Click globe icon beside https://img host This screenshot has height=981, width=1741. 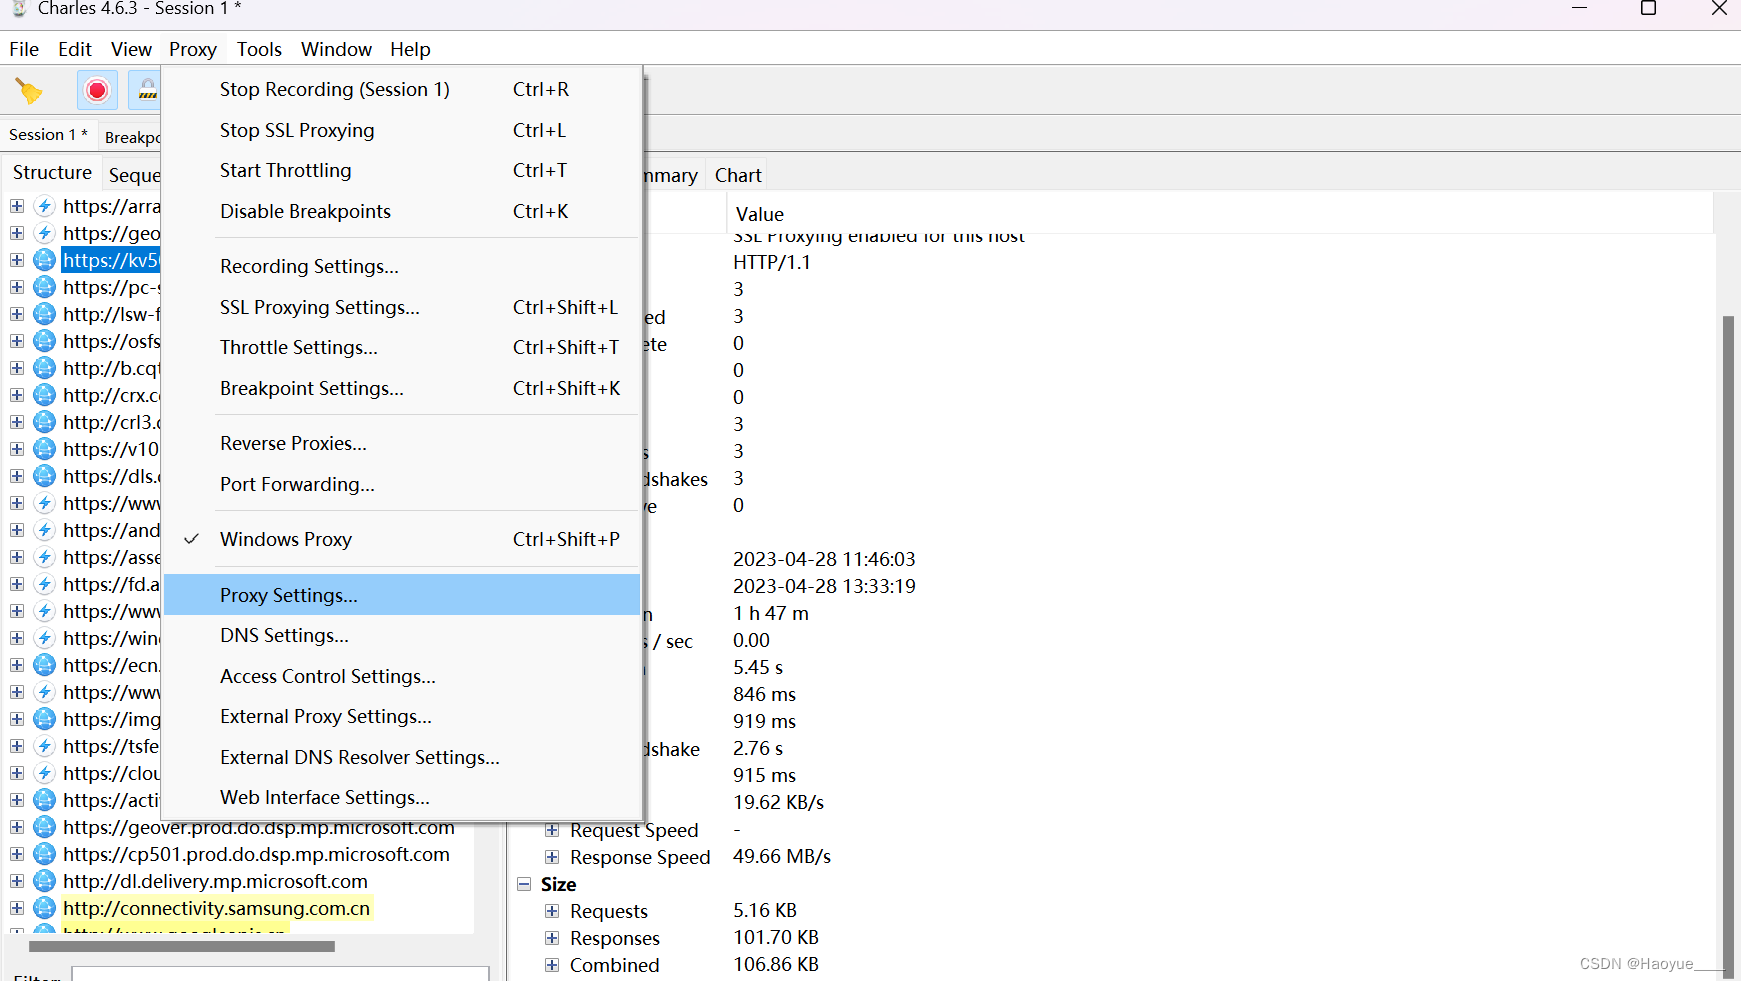[44, 719]
